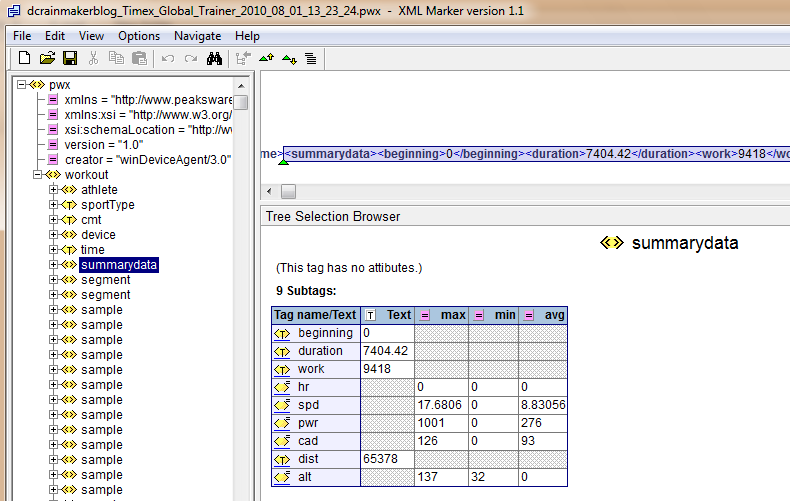Screen dimensions: 790x501
Task: Expand the athlete node
Action: (53, 190)
